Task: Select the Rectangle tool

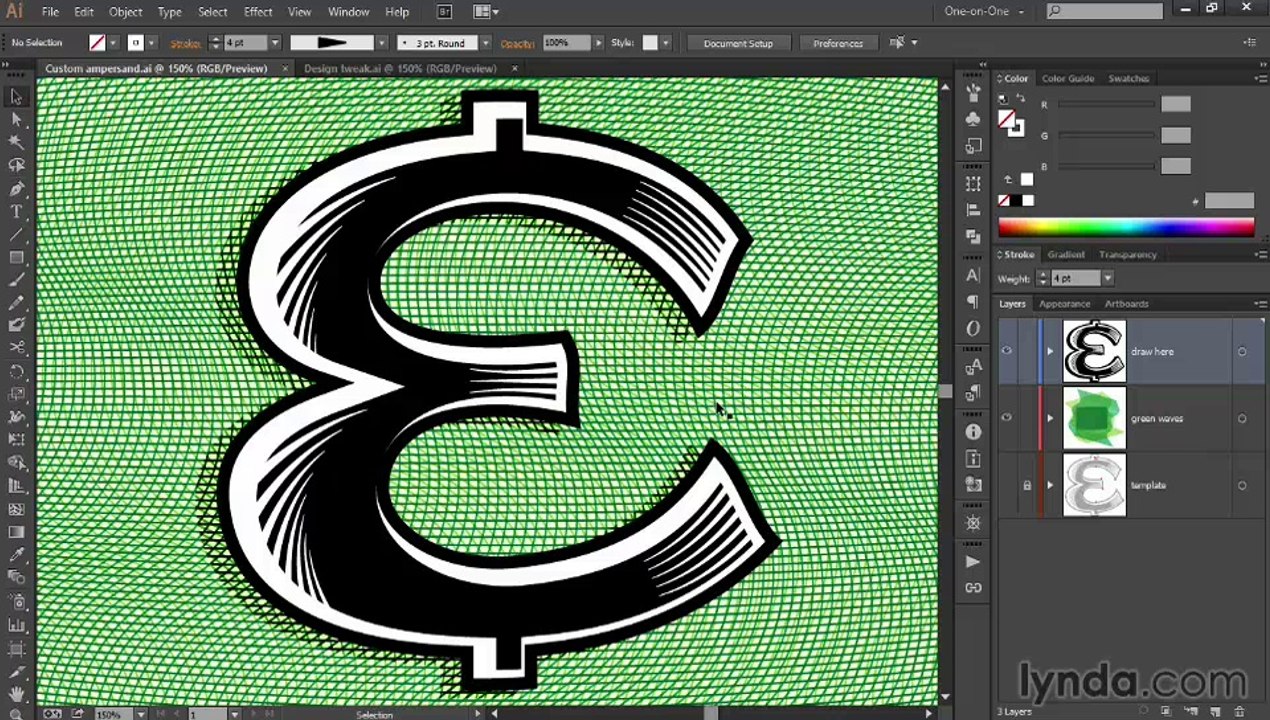Action: click(16, 258)
